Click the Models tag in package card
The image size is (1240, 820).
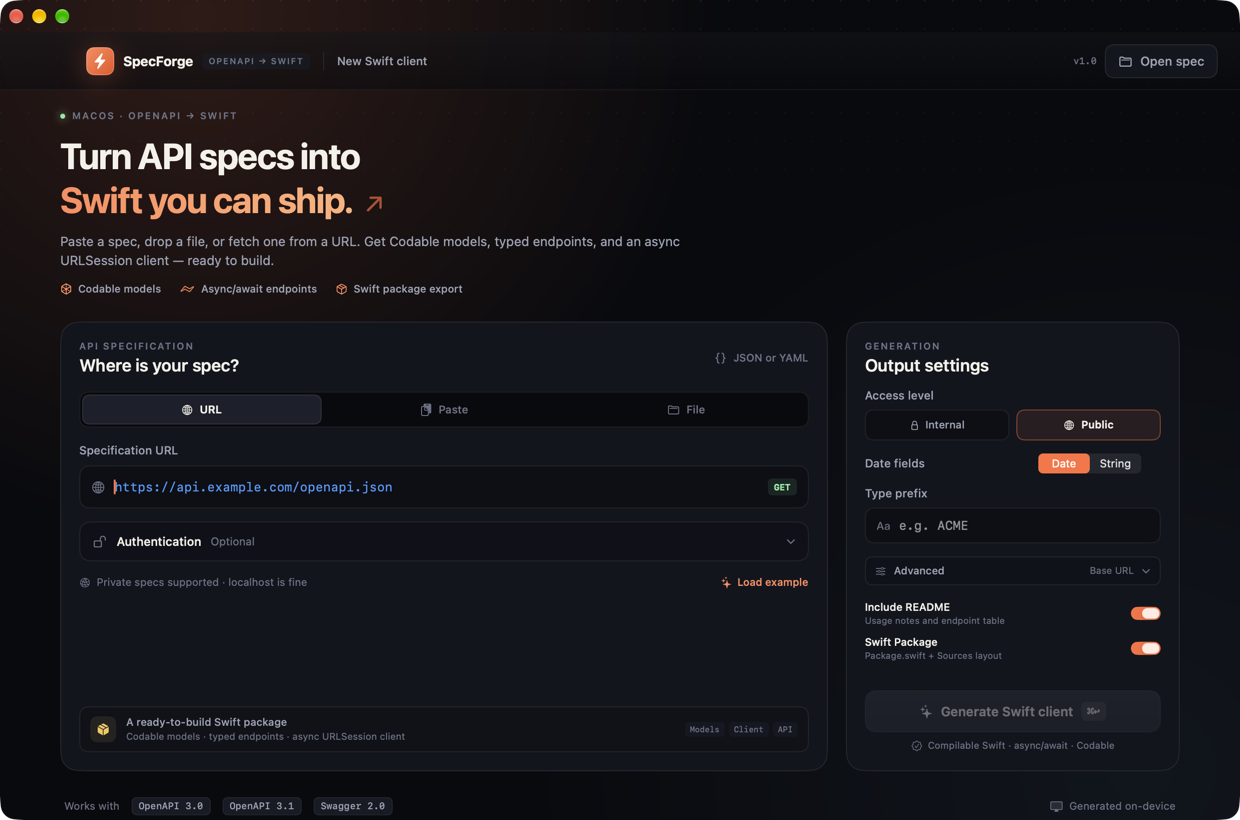pos(704,730)
